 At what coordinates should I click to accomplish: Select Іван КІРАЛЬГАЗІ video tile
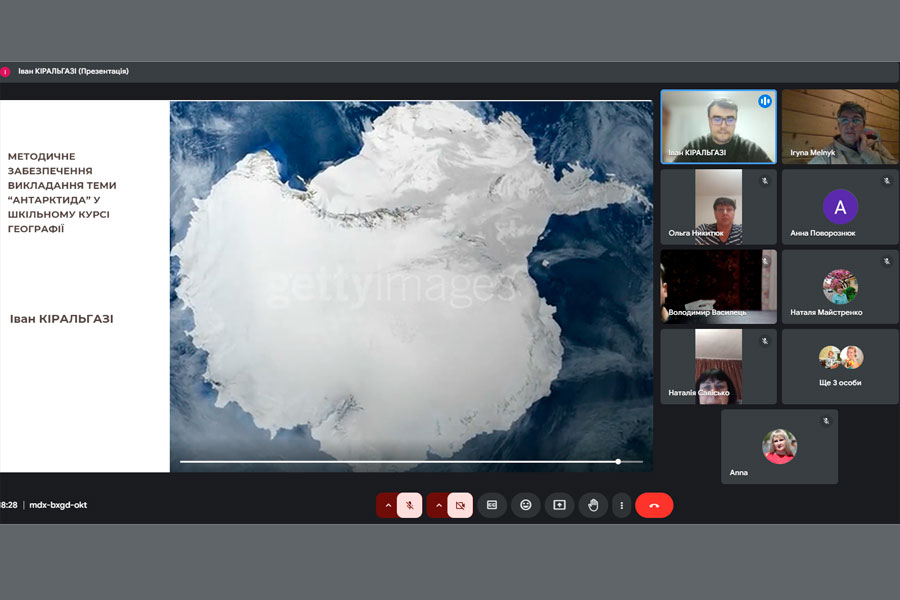click(719, 127)
